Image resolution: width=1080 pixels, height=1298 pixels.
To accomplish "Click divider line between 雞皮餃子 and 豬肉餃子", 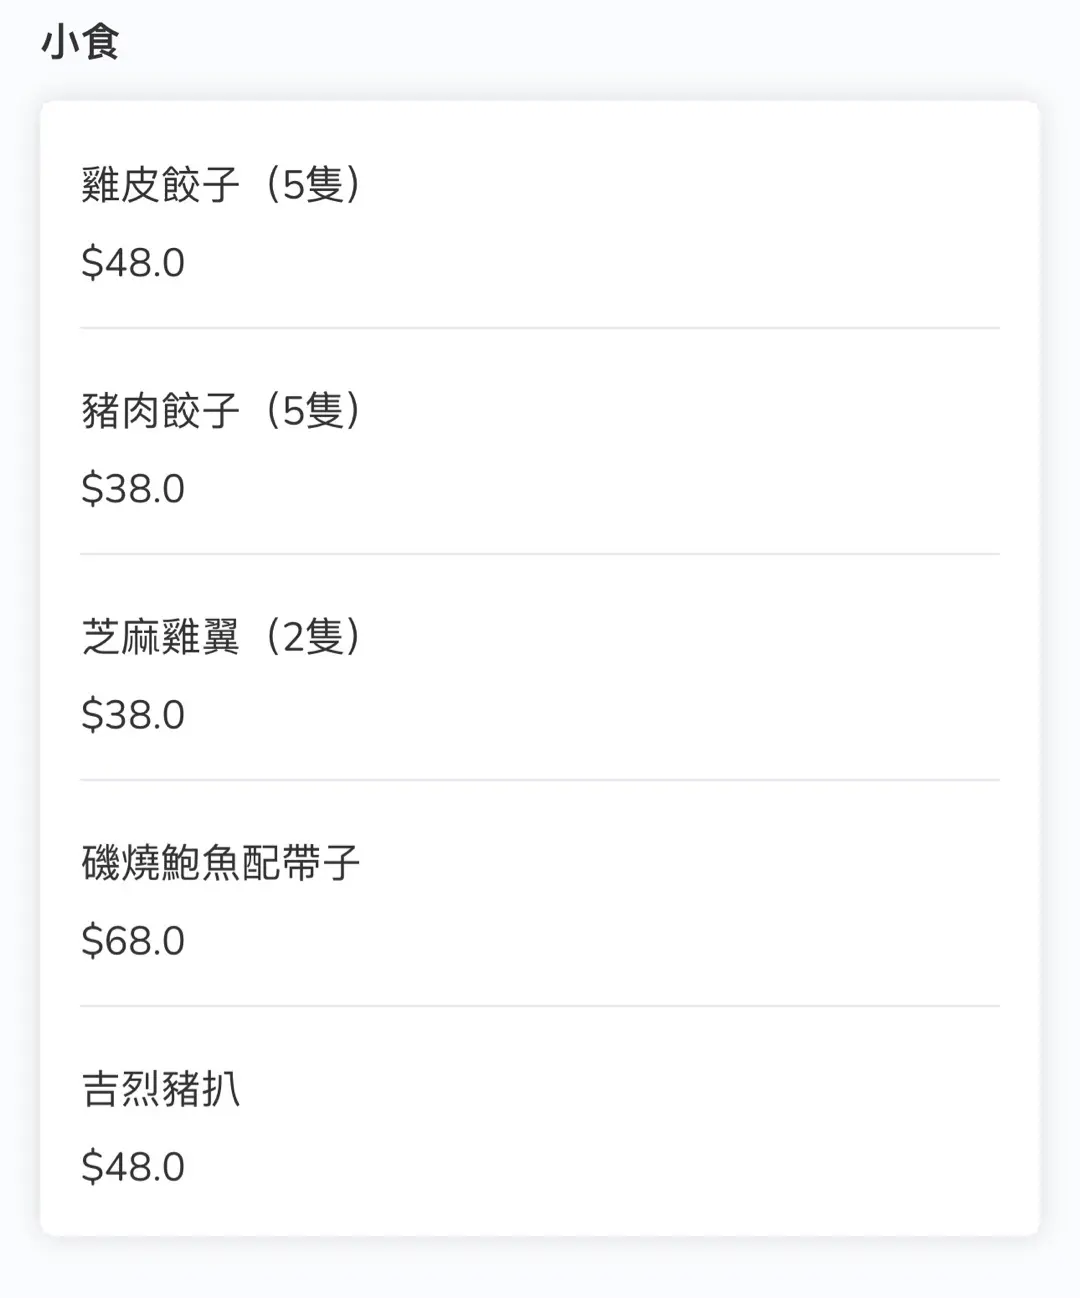I will (x=540, y=327).
